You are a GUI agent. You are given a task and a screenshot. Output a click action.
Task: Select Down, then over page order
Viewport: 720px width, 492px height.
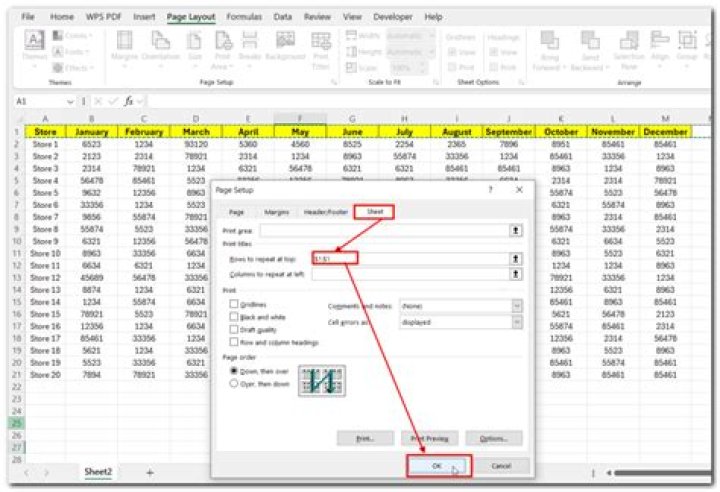tap(234, 371)
